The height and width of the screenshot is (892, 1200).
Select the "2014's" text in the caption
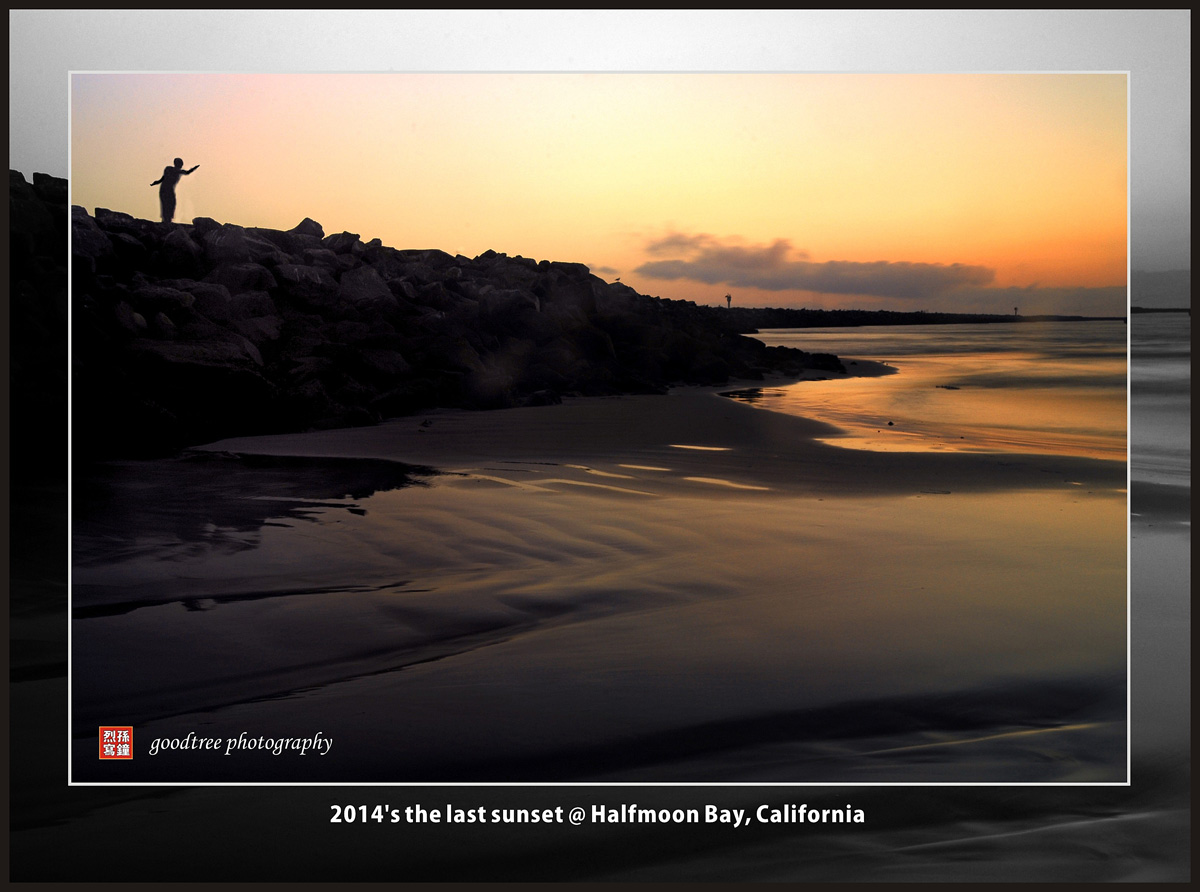[x=365, y=814]
